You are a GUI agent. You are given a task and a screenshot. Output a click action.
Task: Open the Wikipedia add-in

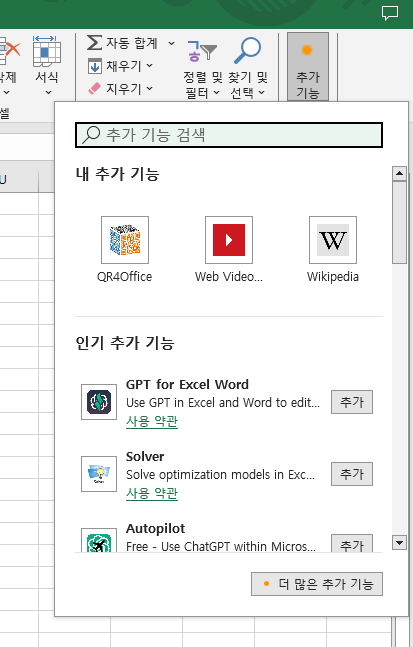tap(333, 250)
